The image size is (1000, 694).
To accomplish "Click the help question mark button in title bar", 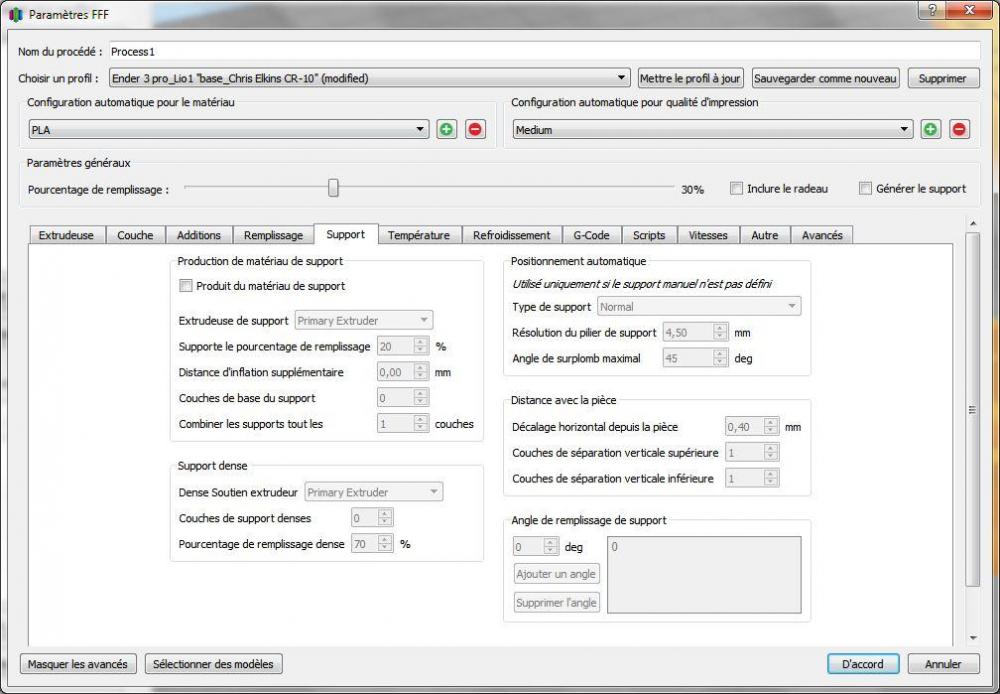I will [x=933, y=10].
